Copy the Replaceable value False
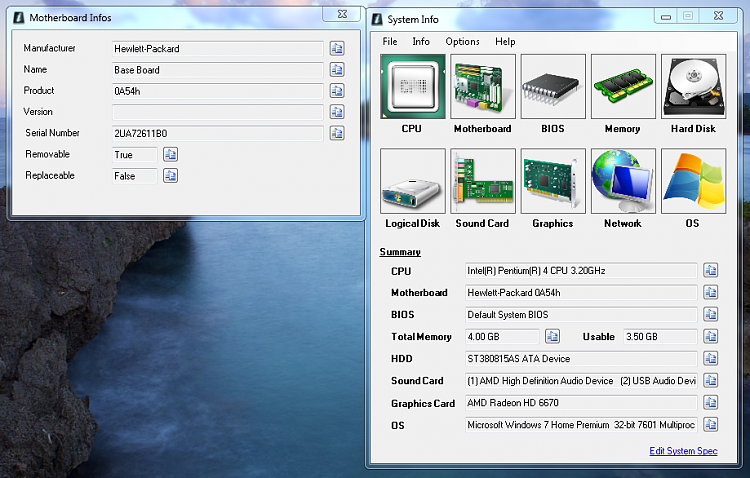The height and width of the screenshot is (478, 750). (170, 176)
